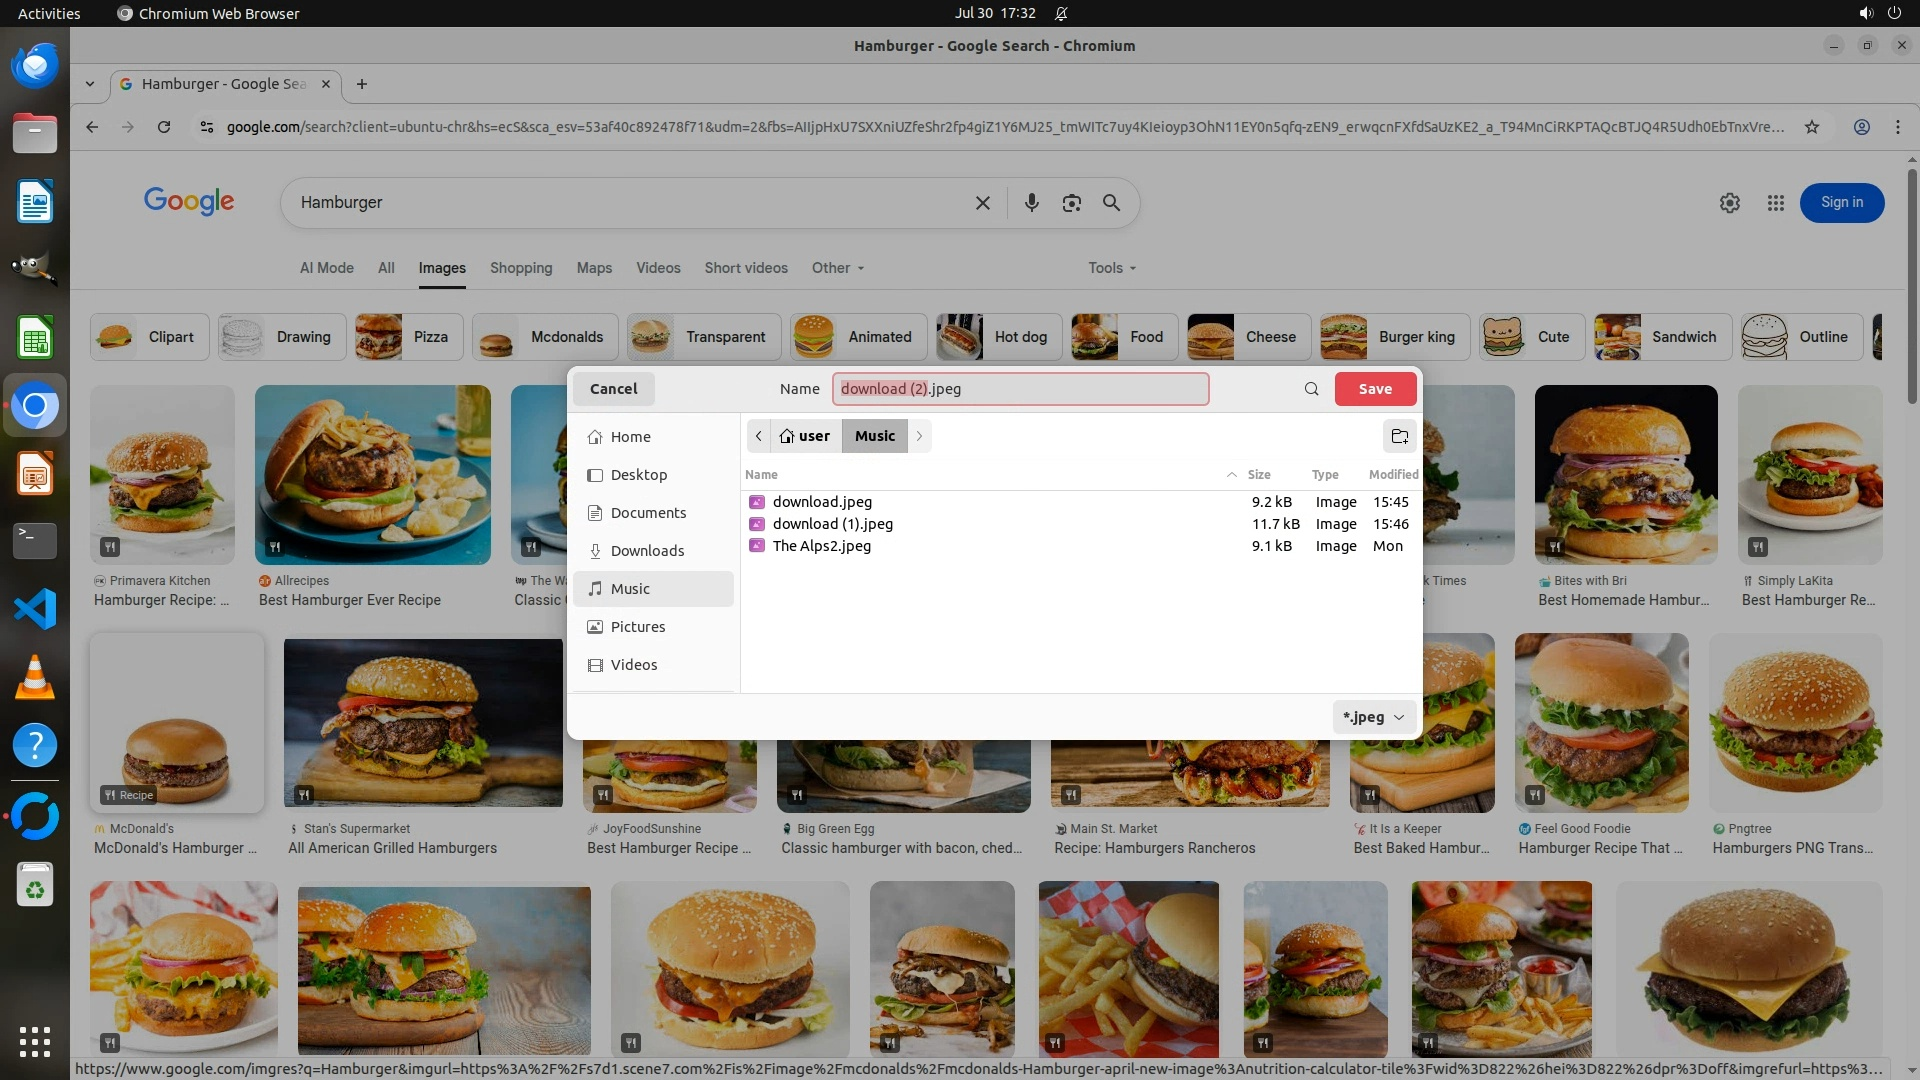Open the tab search chevron dropdown
The height and width of the screenshot is (1080, 1920).
point(90,84)
